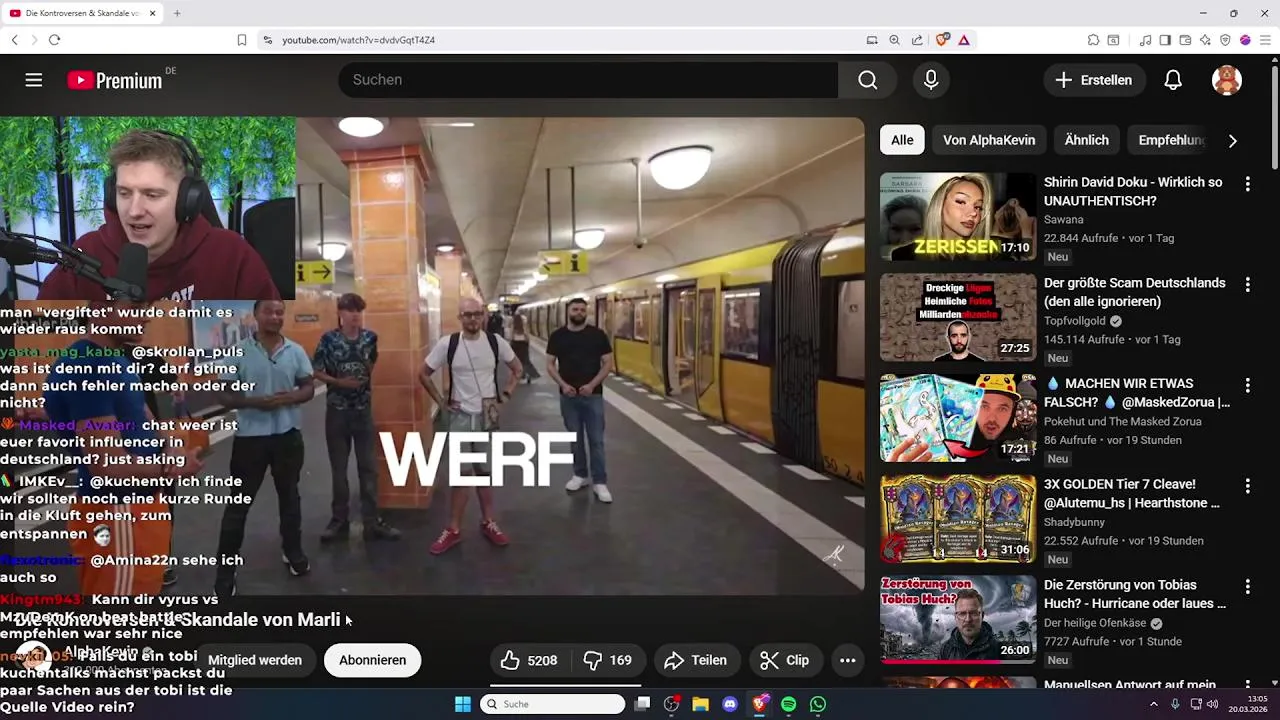Screen dimensions: 1280x720
Task: Click the Teilen share button
Action: click(x=696, y=660)
